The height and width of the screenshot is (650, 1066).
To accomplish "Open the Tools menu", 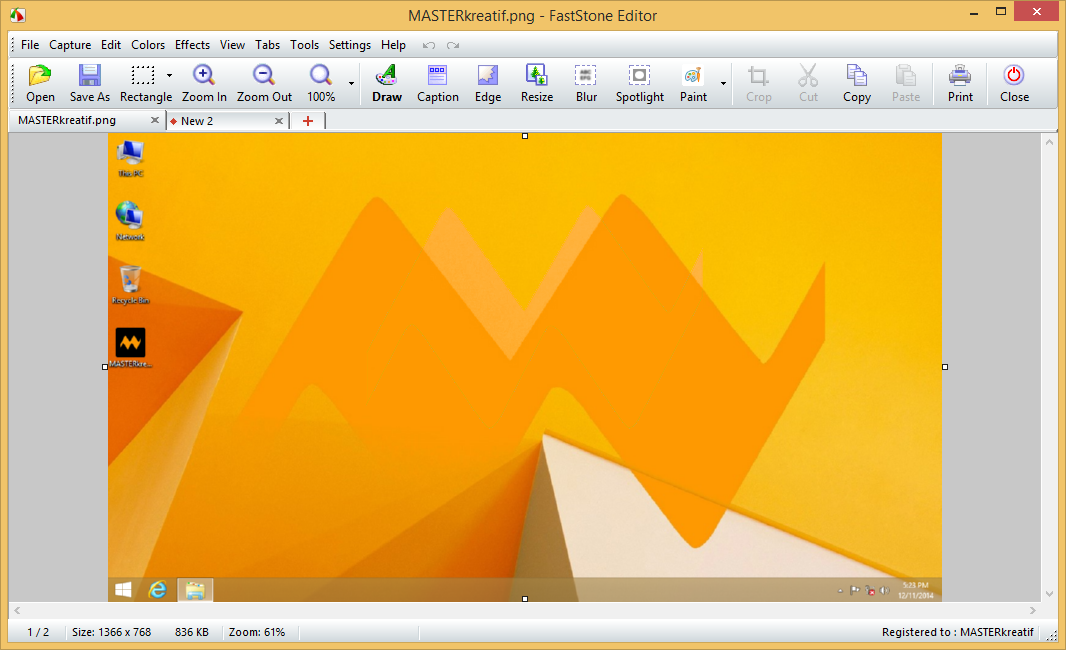I will pyautogui.click(x=304, y=45).
